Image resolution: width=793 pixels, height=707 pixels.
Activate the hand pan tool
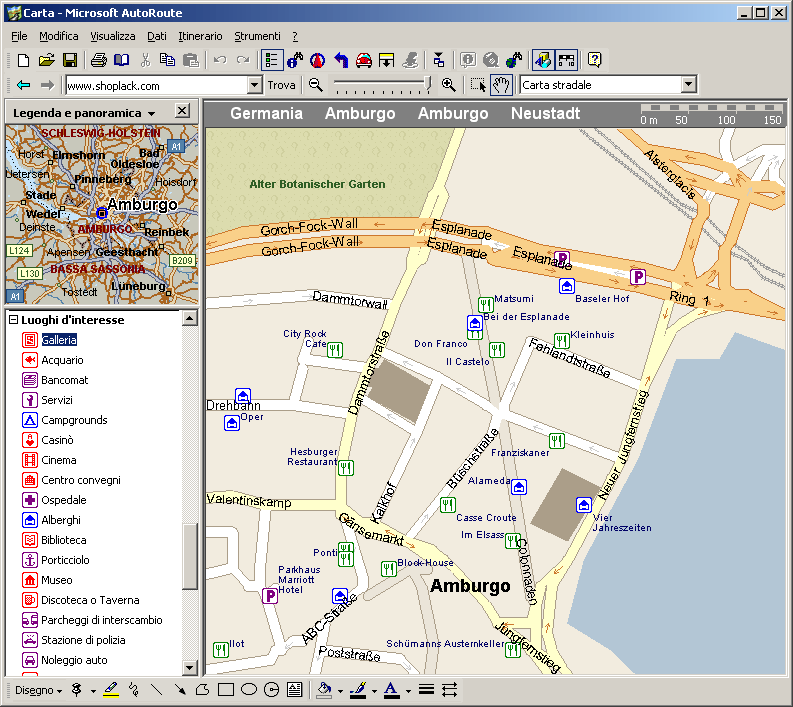[501, 85]
